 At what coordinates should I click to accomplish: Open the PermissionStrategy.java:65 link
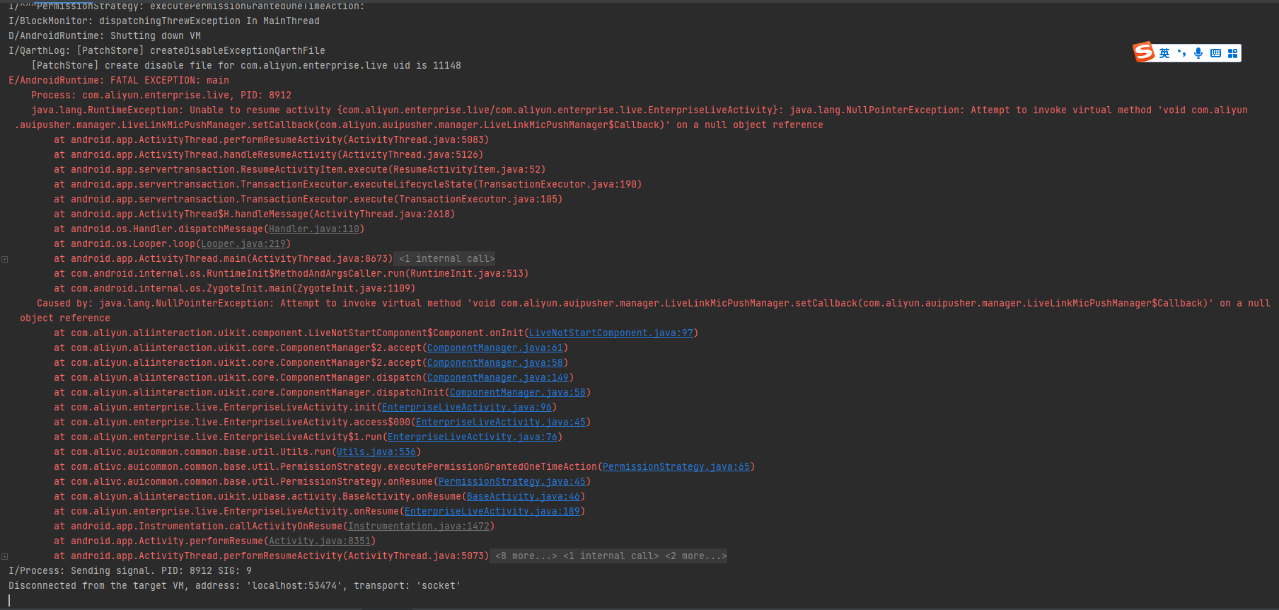tap(674, 467)
